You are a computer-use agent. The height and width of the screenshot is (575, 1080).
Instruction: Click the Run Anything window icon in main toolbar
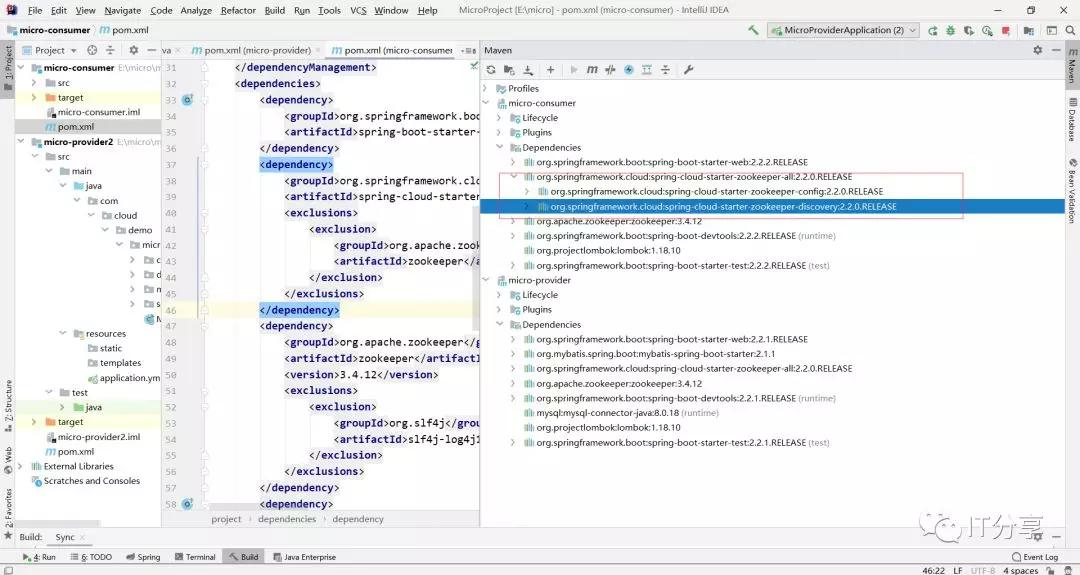(x=1051, y=30)
